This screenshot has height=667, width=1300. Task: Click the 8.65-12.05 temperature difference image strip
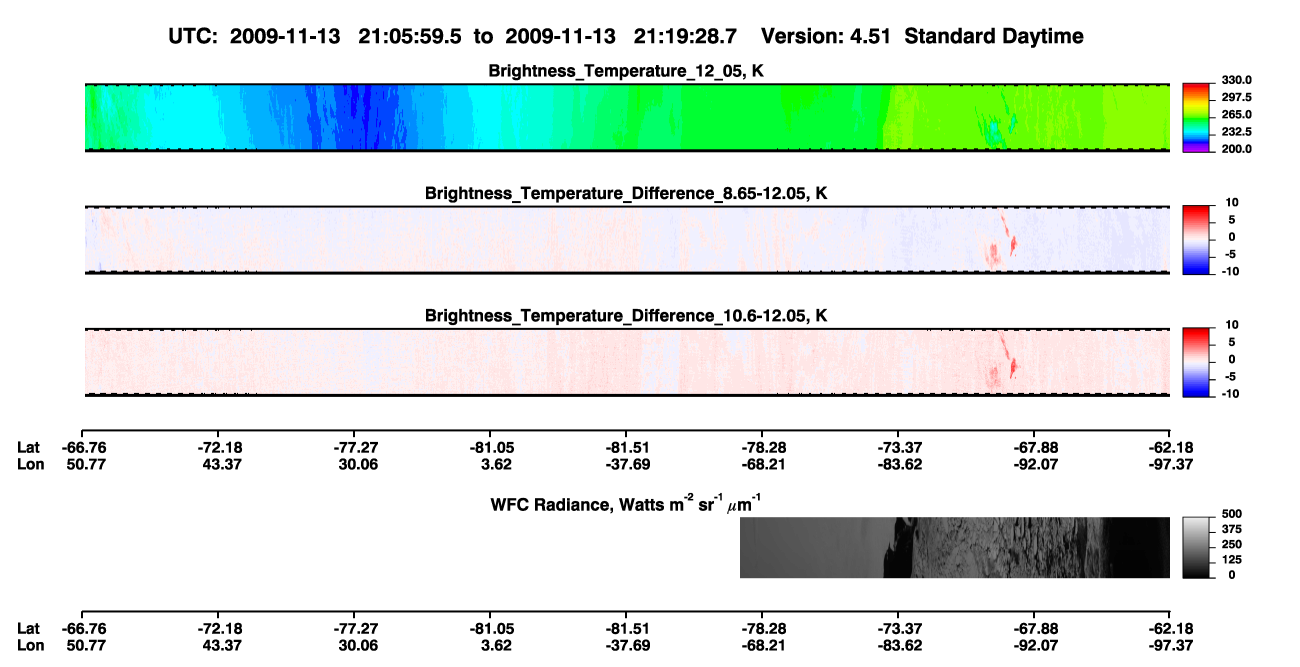[626, 239]
